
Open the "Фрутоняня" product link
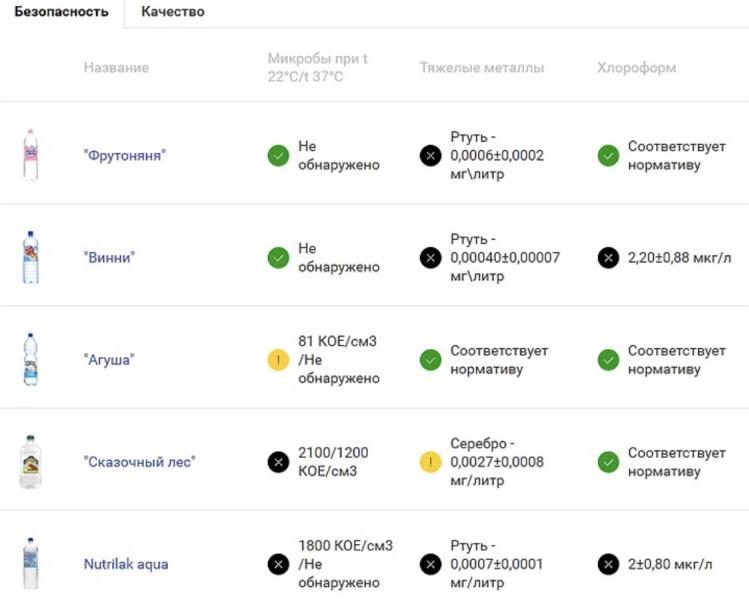125,155
